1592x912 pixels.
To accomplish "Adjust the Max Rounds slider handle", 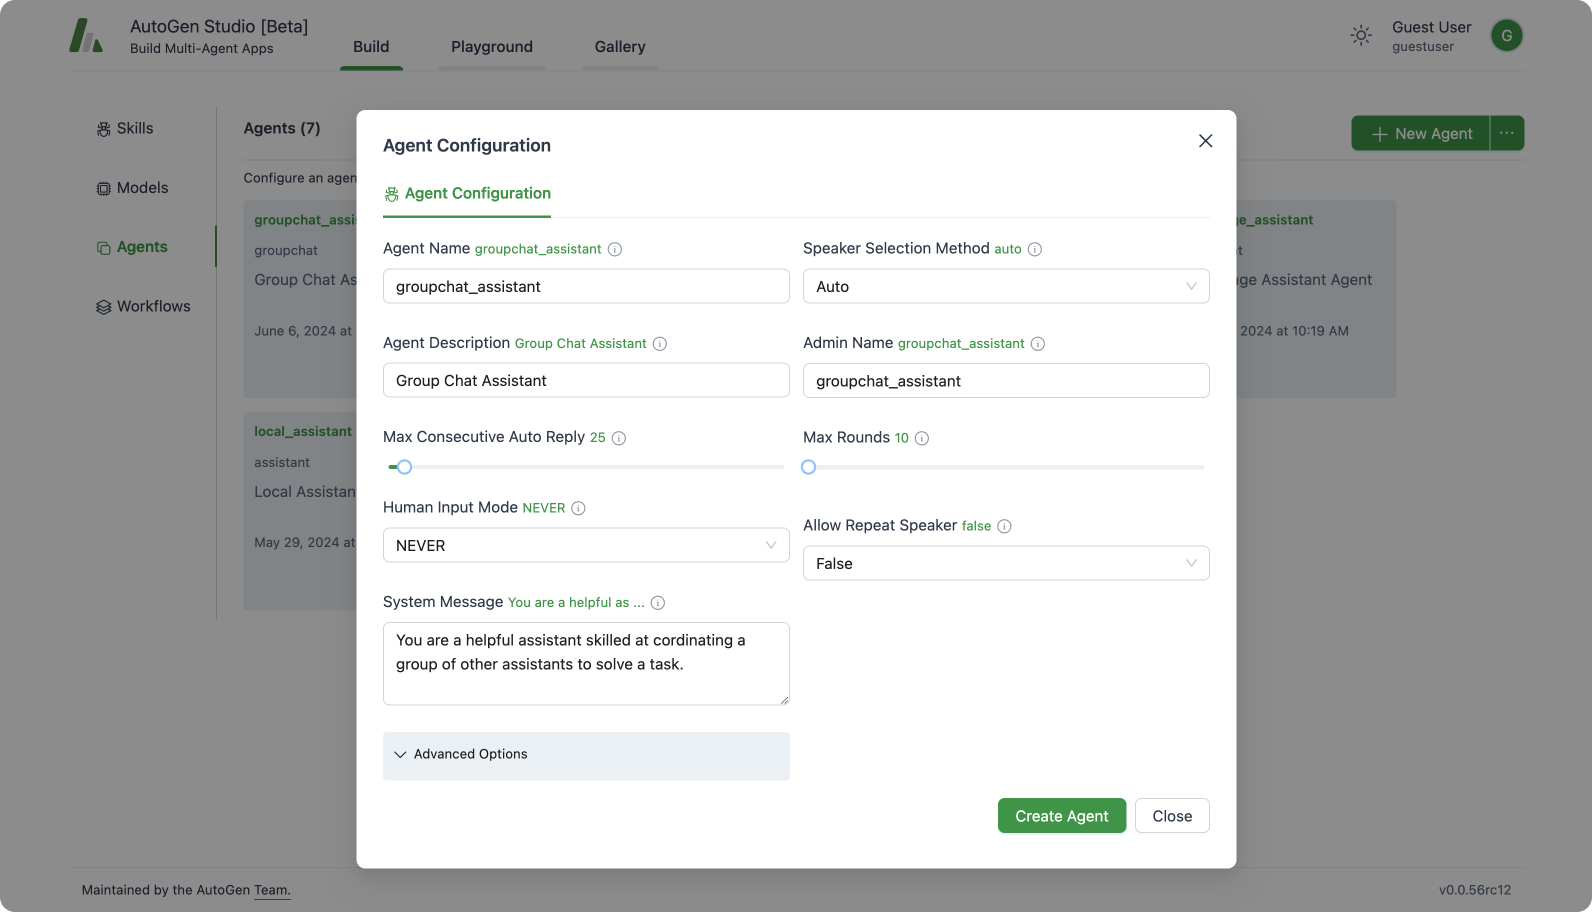I will click(x=809, y=467).
